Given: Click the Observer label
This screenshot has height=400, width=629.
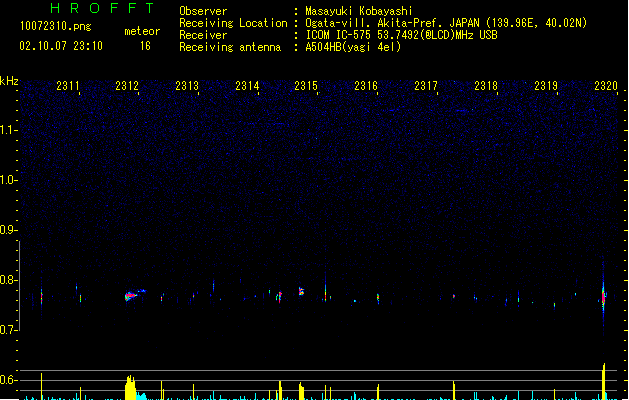Looking at the screenshot, I should tap(203, 11).
